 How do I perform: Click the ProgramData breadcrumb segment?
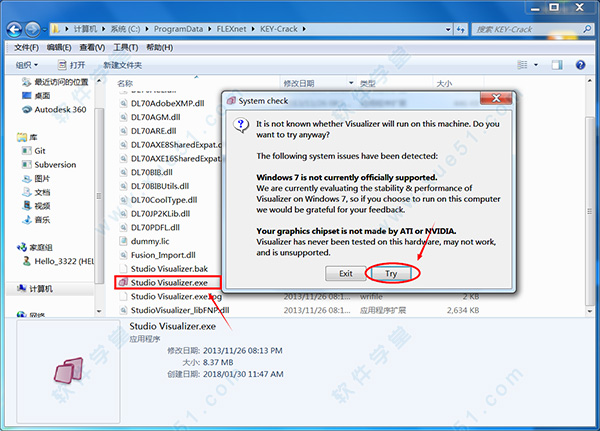pyautogui.click(x=178, y=29)
